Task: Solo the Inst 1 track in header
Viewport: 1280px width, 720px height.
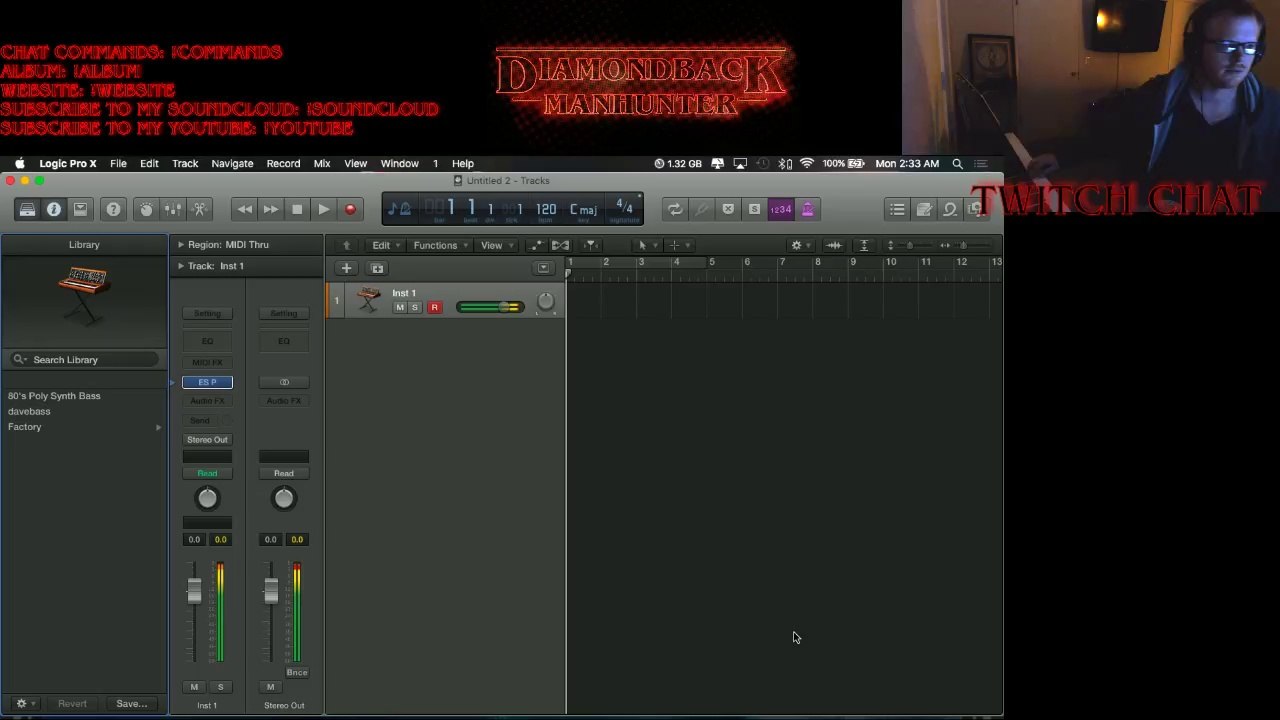Action: point(415,307)
